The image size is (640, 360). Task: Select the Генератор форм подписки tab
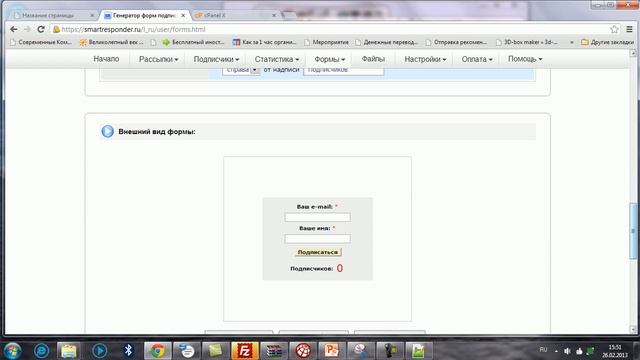[x=143, y=16]
